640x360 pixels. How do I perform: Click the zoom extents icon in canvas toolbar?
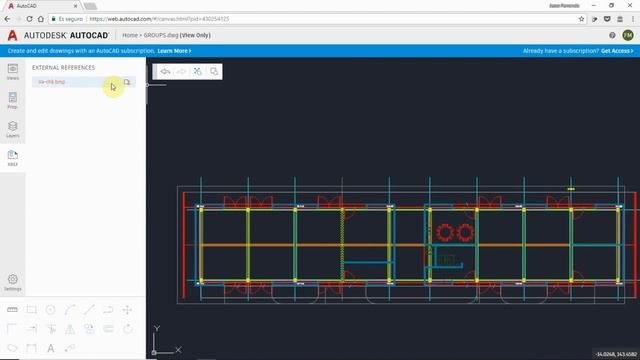click(x=198, y=71)
